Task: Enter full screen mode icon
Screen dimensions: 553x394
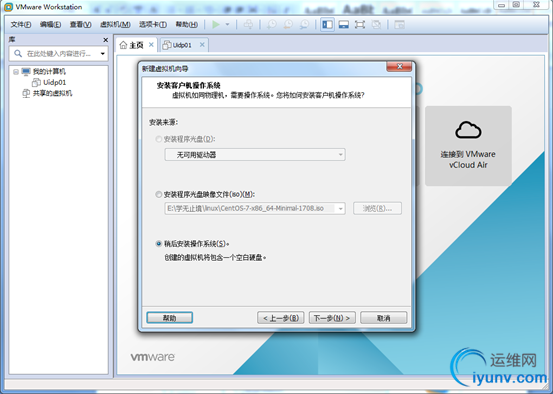Action: [360, 24]
